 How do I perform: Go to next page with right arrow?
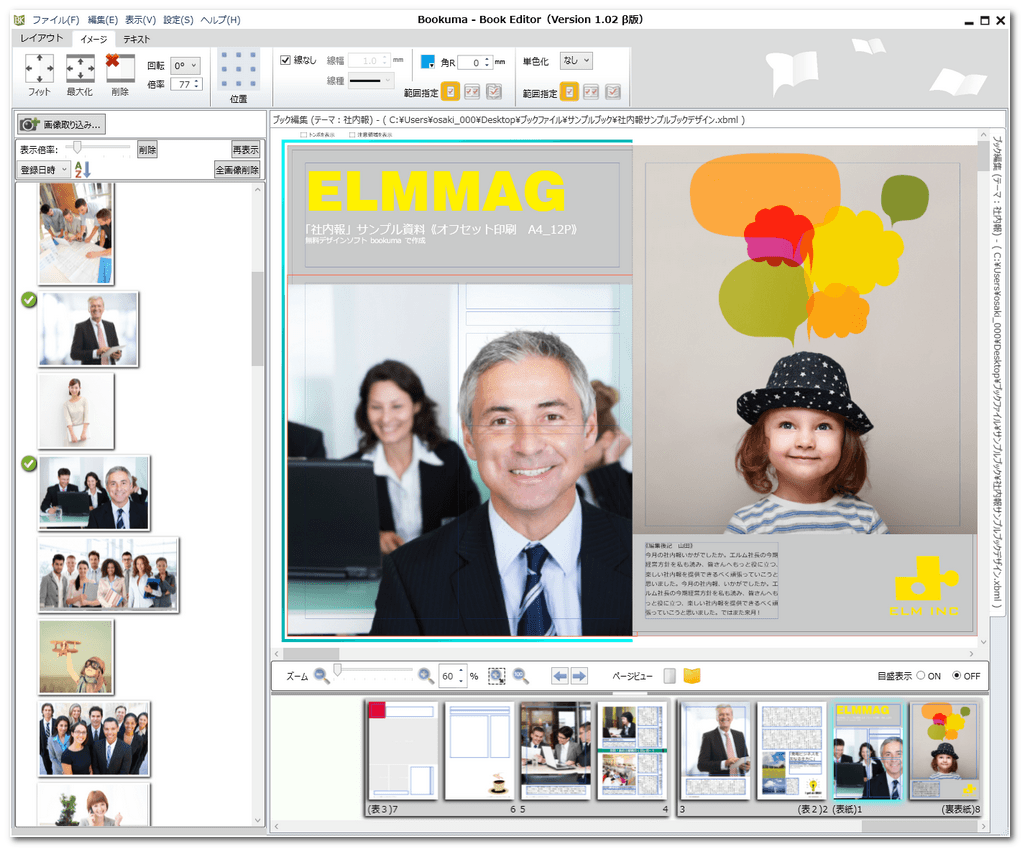[579, 677]
